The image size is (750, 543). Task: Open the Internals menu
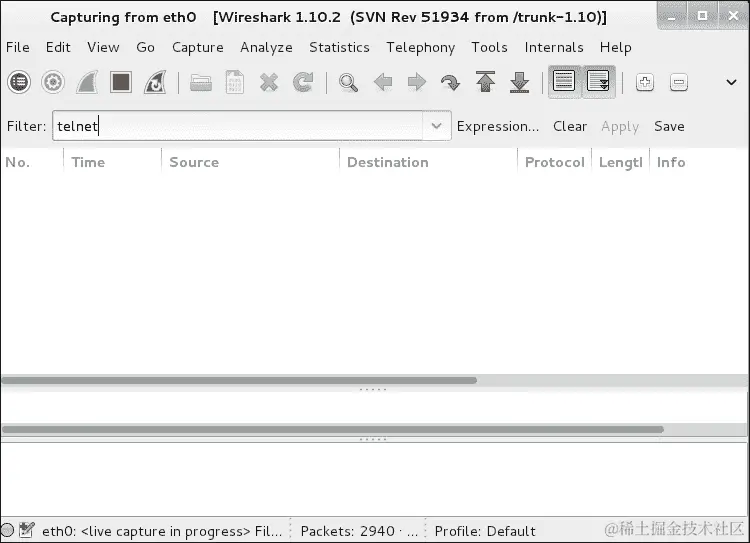tap(554, 47)
